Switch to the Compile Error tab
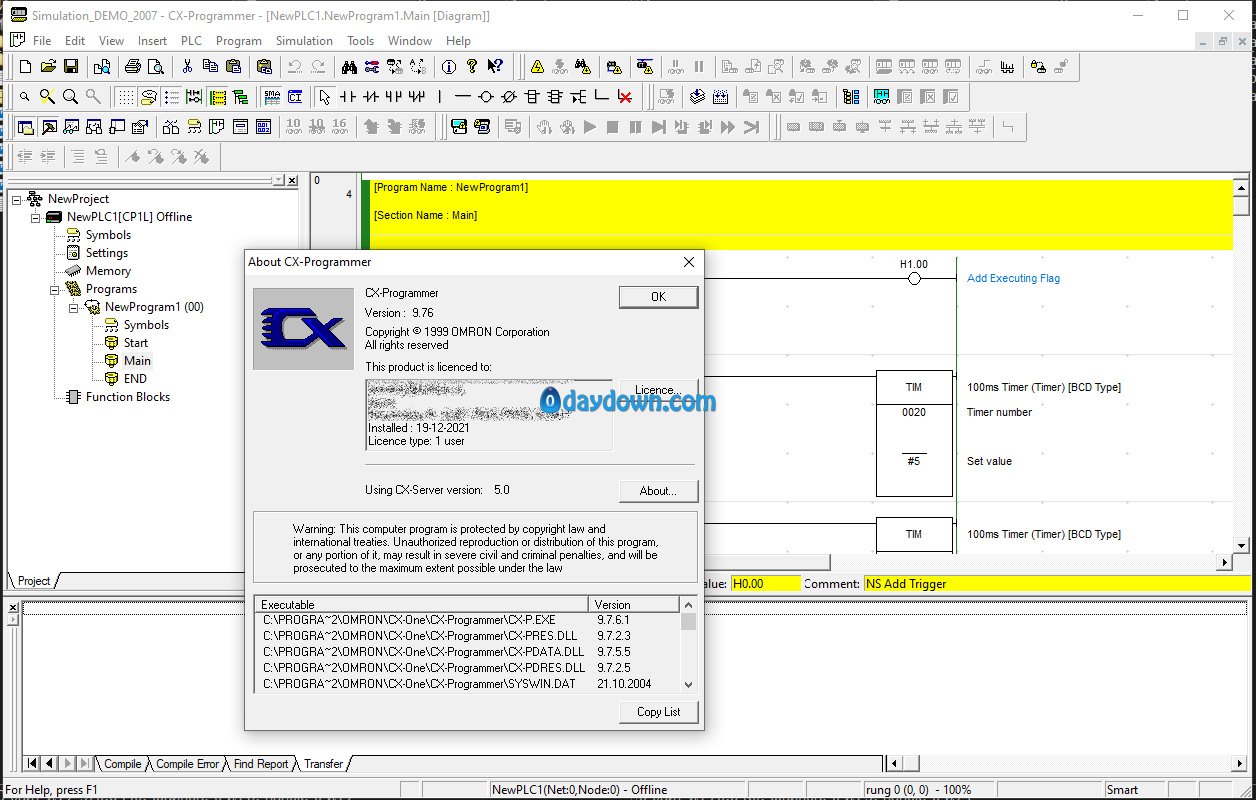This screenshot has height=800, width=1256. [x=187, y=764]
